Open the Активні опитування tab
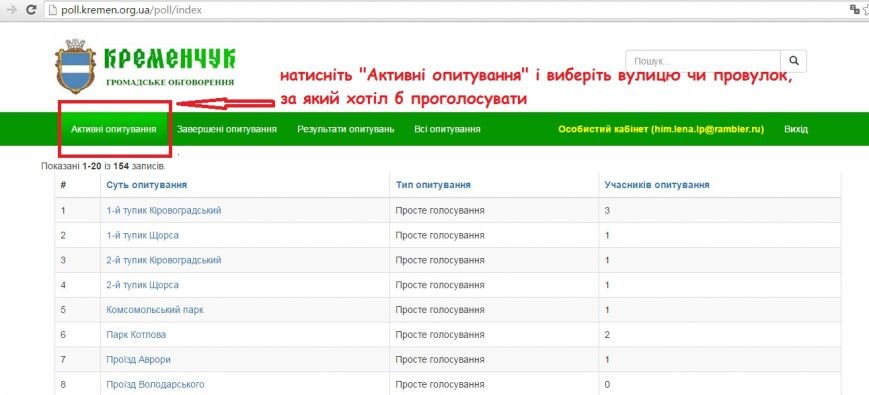This screenshot has height=395, width=869. point(114,129)
